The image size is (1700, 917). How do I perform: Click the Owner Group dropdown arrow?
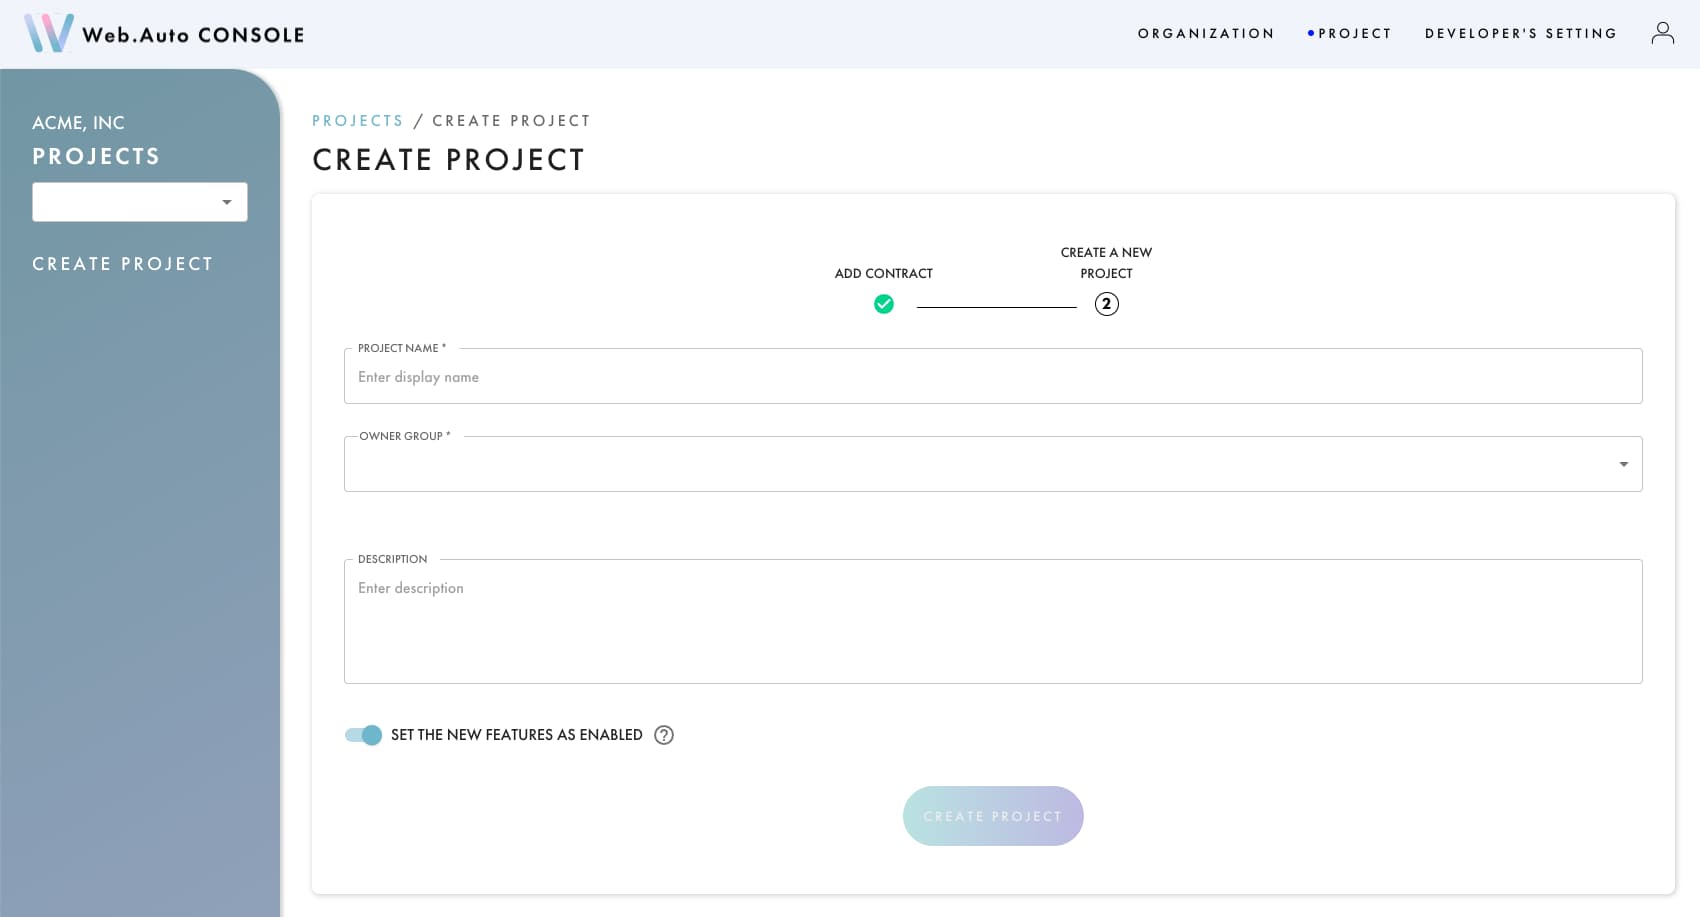point(1622,463)
